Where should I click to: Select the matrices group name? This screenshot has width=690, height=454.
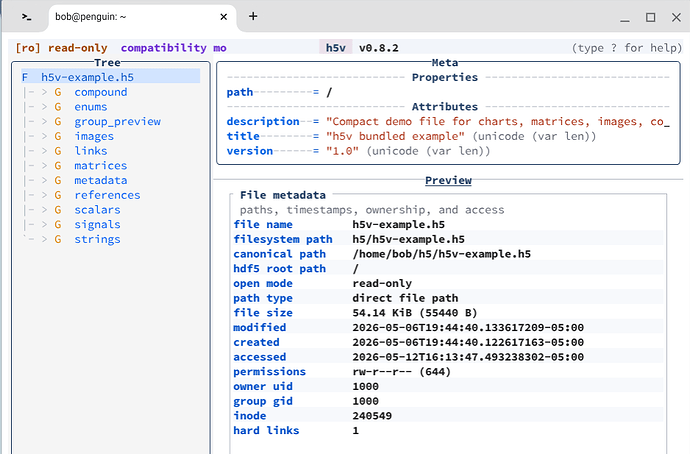pyautogui.click(x=101, y=165)
